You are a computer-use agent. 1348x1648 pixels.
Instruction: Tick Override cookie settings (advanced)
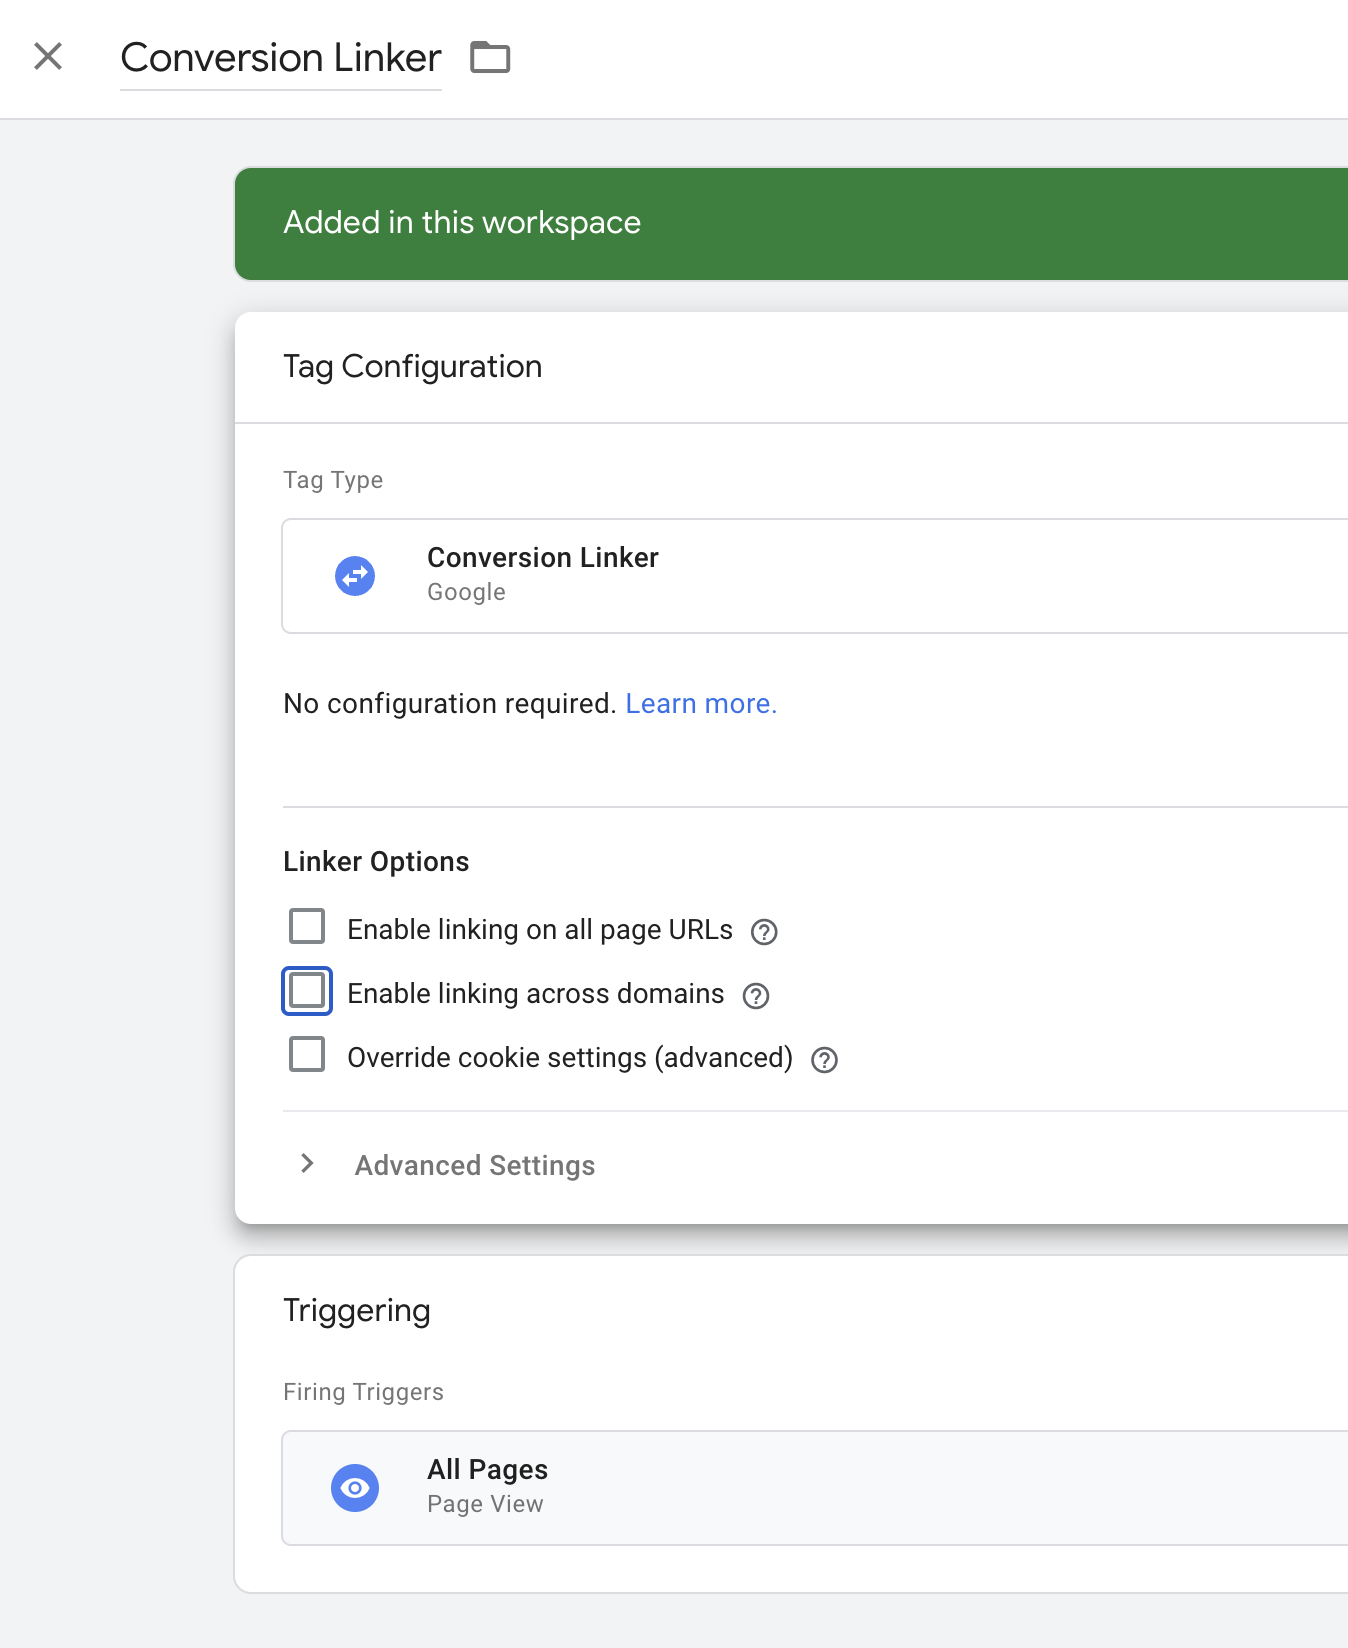307,1054
